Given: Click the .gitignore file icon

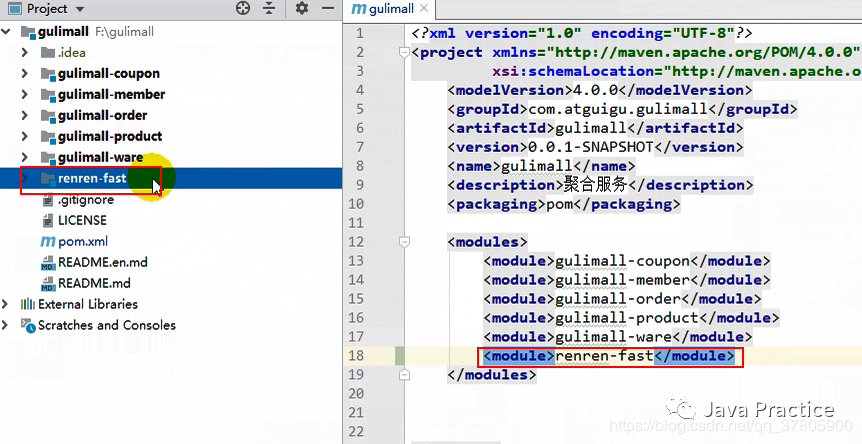Looking at the screenshot, I should (48, 199).
